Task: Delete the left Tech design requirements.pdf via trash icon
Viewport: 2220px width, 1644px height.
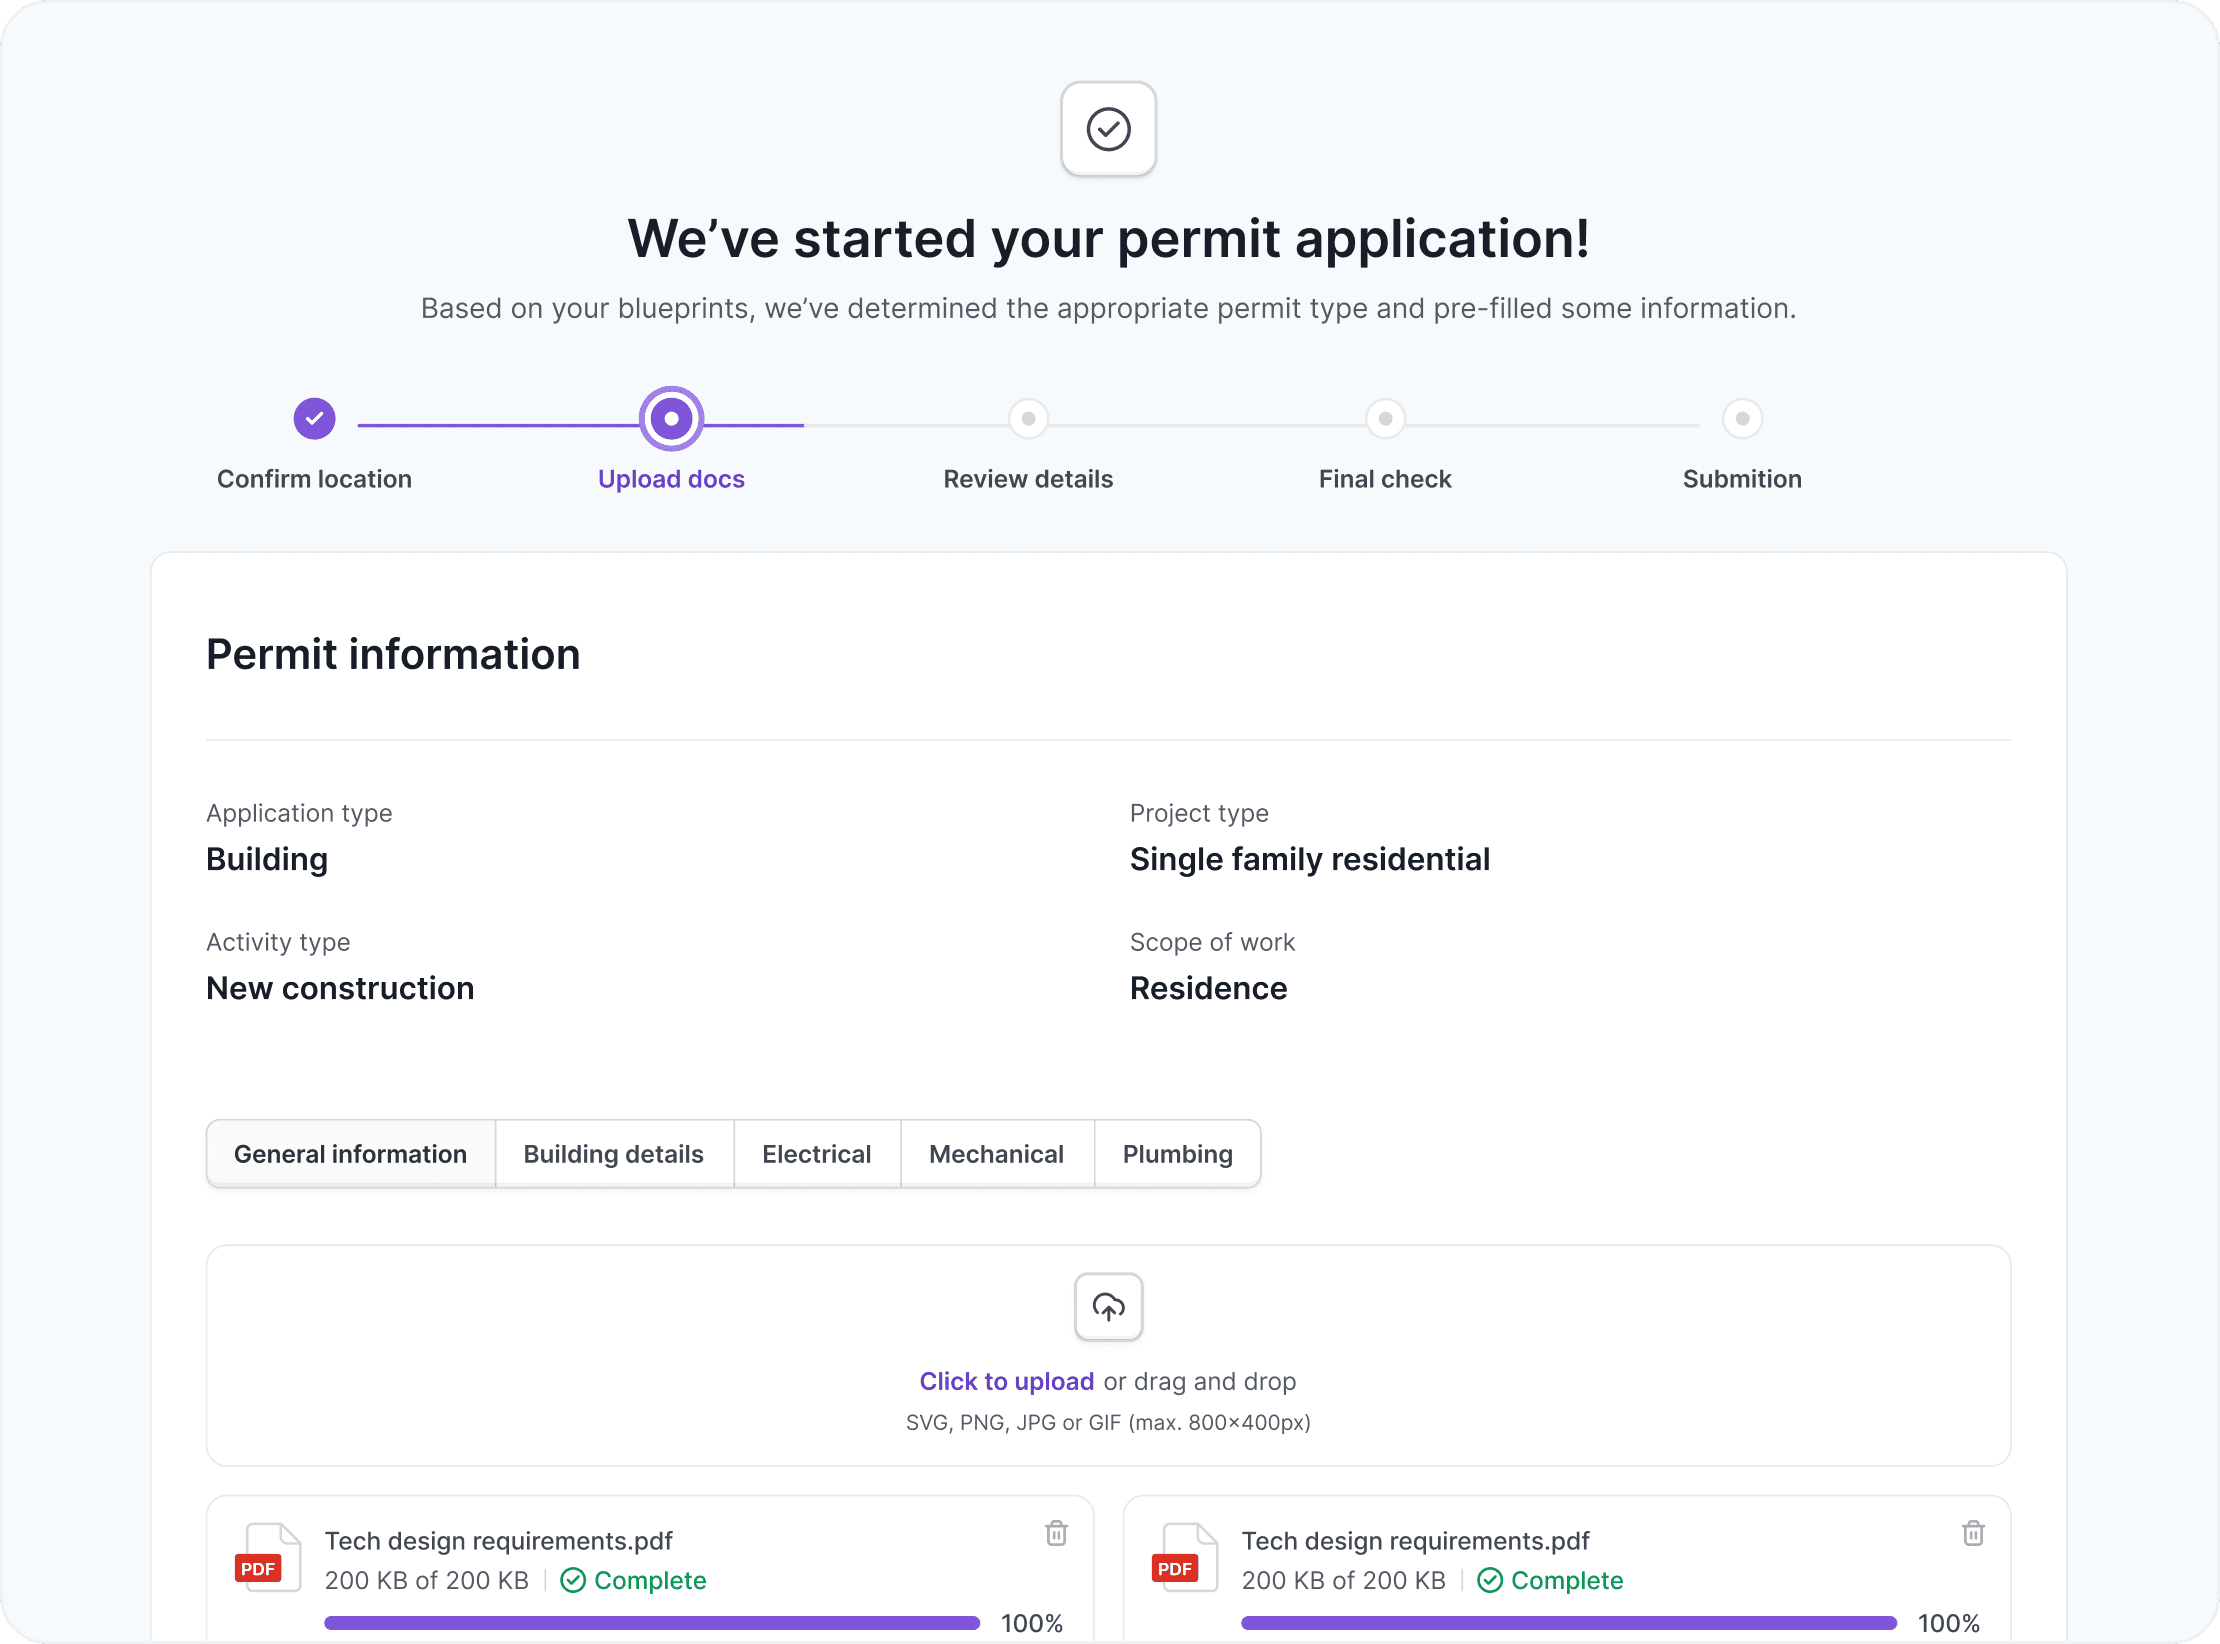Action: pos(1057,1533)
